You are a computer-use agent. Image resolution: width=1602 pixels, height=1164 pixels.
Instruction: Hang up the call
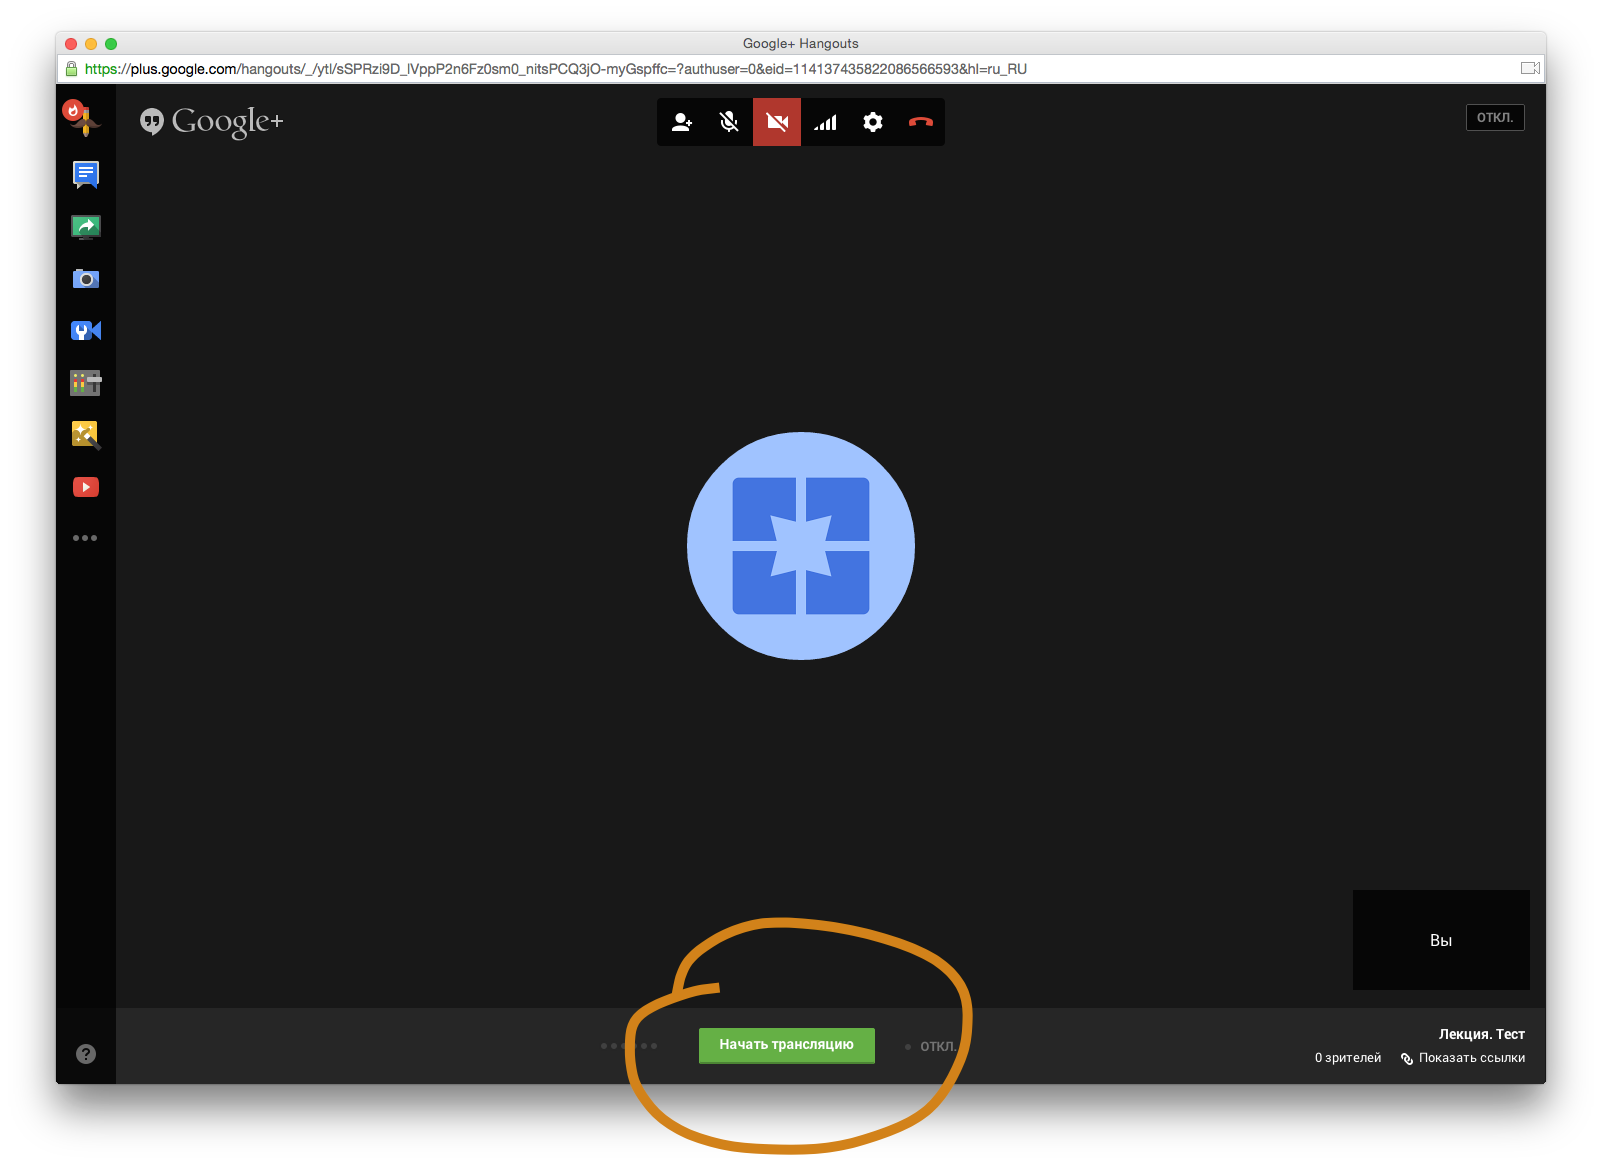click(x=921, y=122)
